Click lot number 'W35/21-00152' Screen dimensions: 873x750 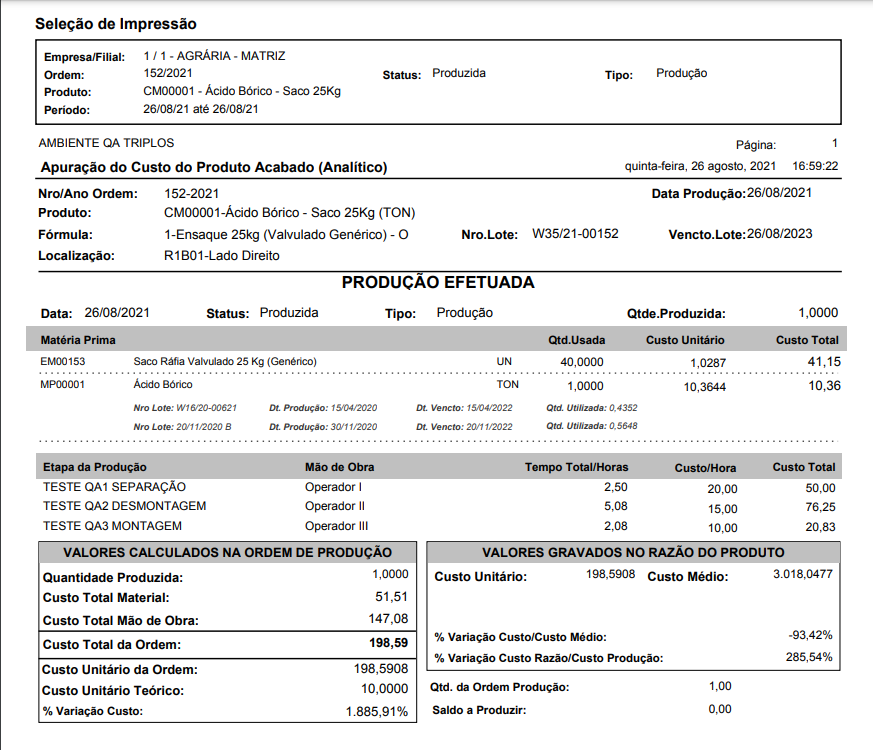click(x=575, y=233)
